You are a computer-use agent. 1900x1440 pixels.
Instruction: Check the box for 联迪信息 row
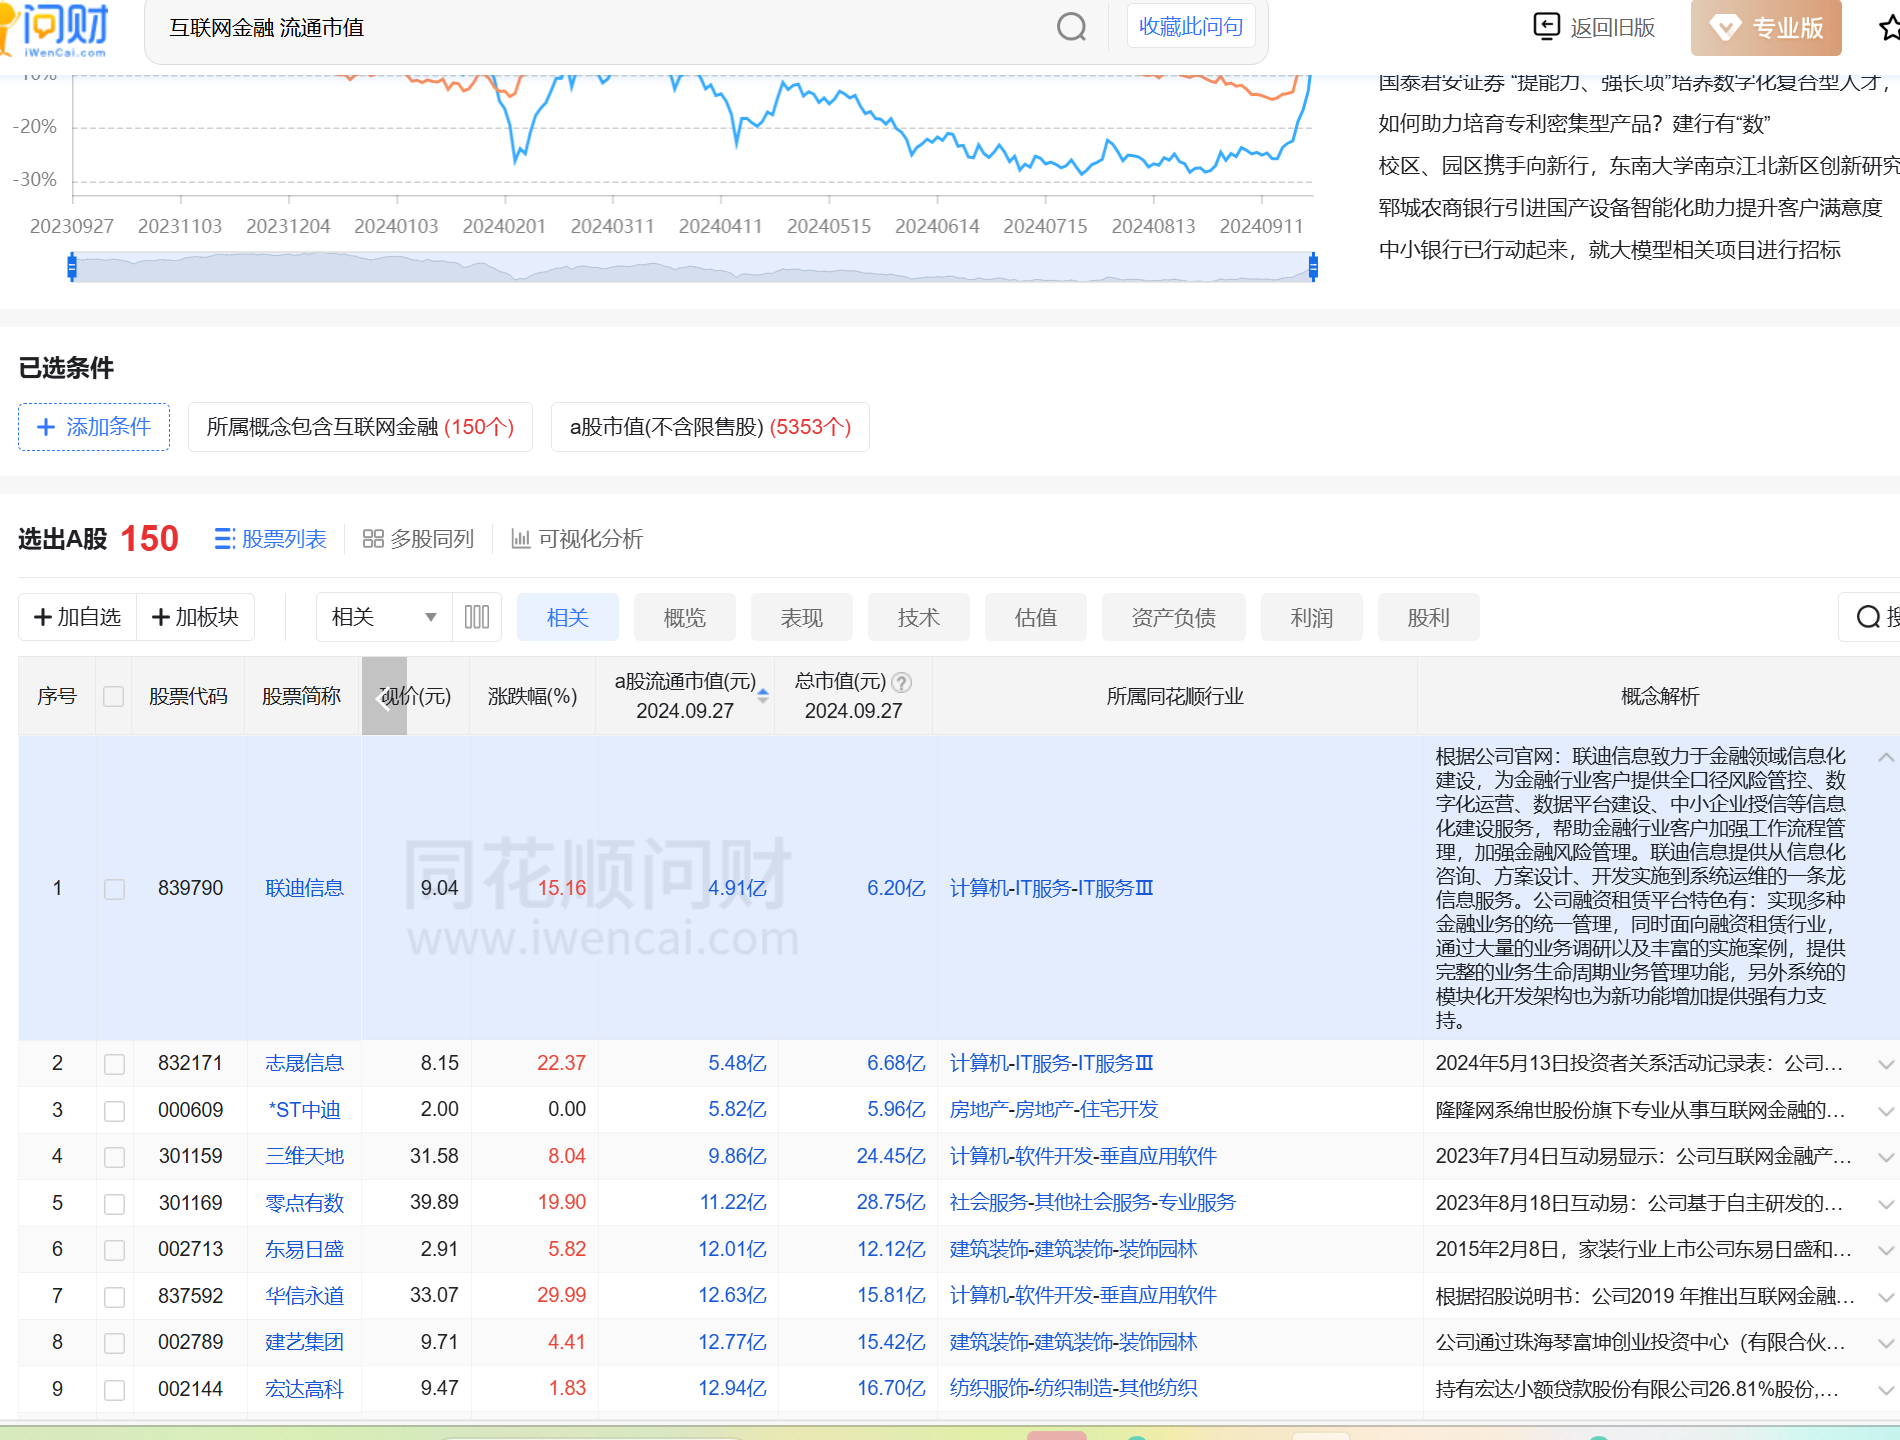[x=115, y=889]
